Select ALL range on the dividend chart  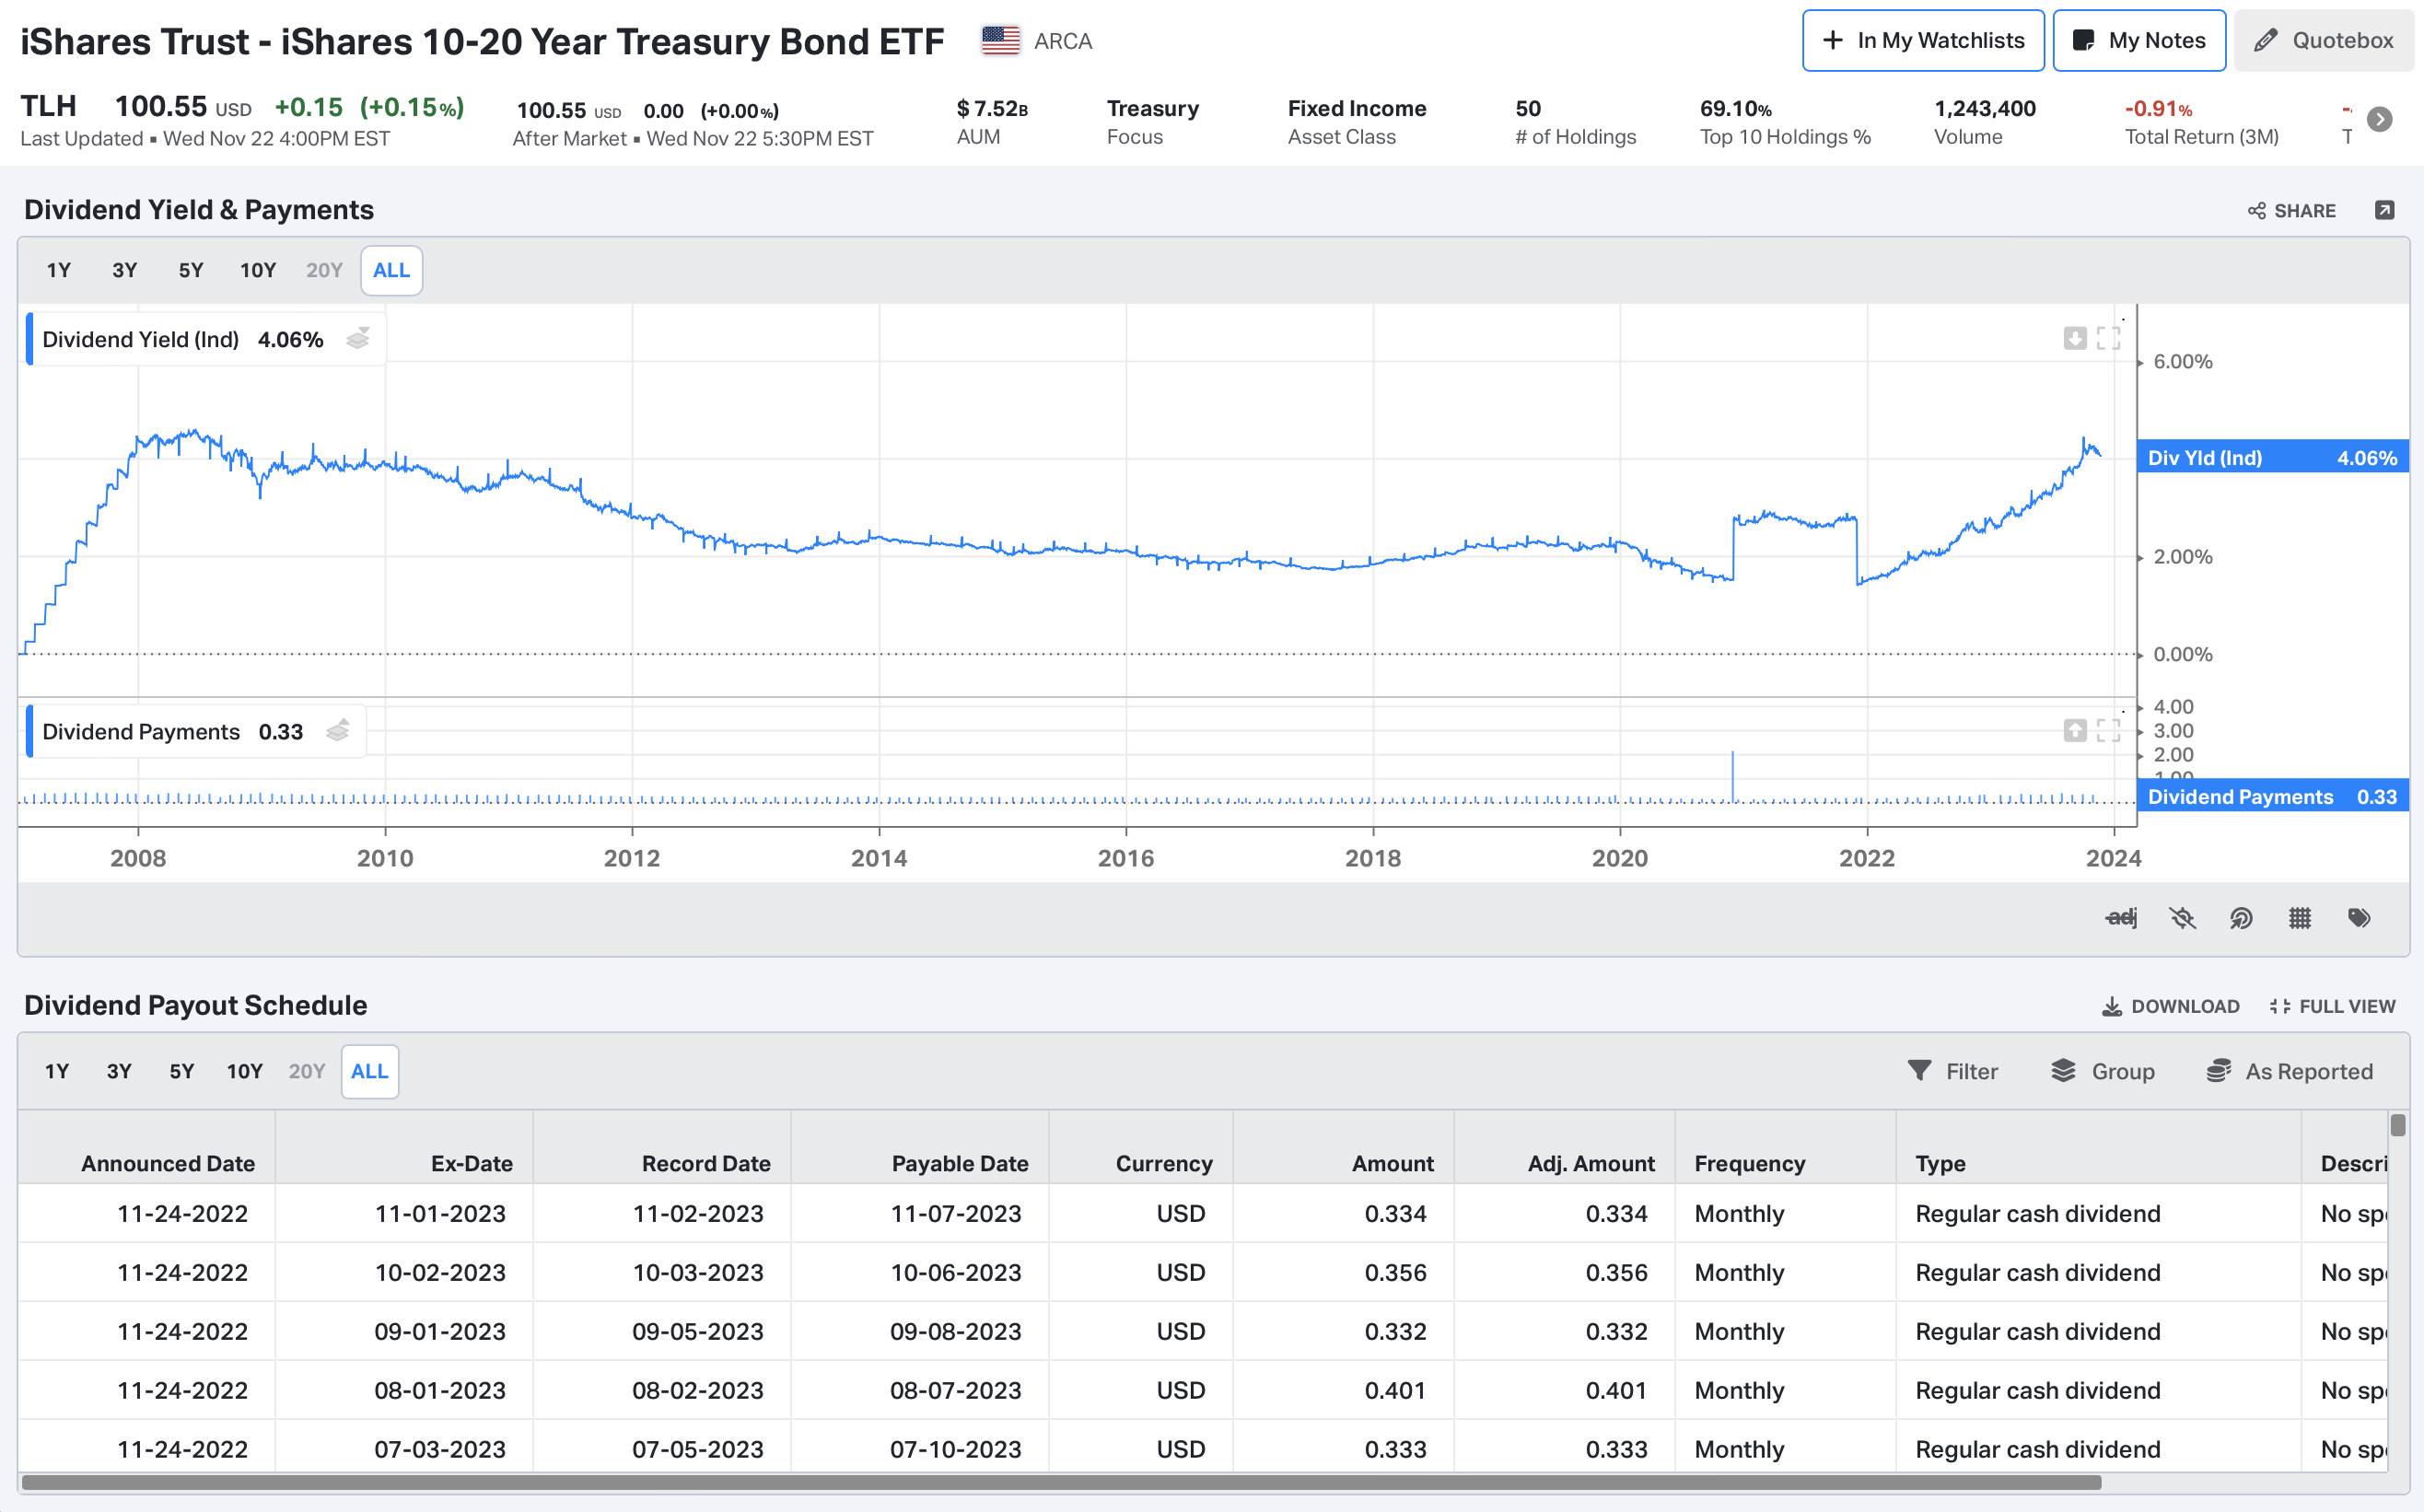(391, 270)
